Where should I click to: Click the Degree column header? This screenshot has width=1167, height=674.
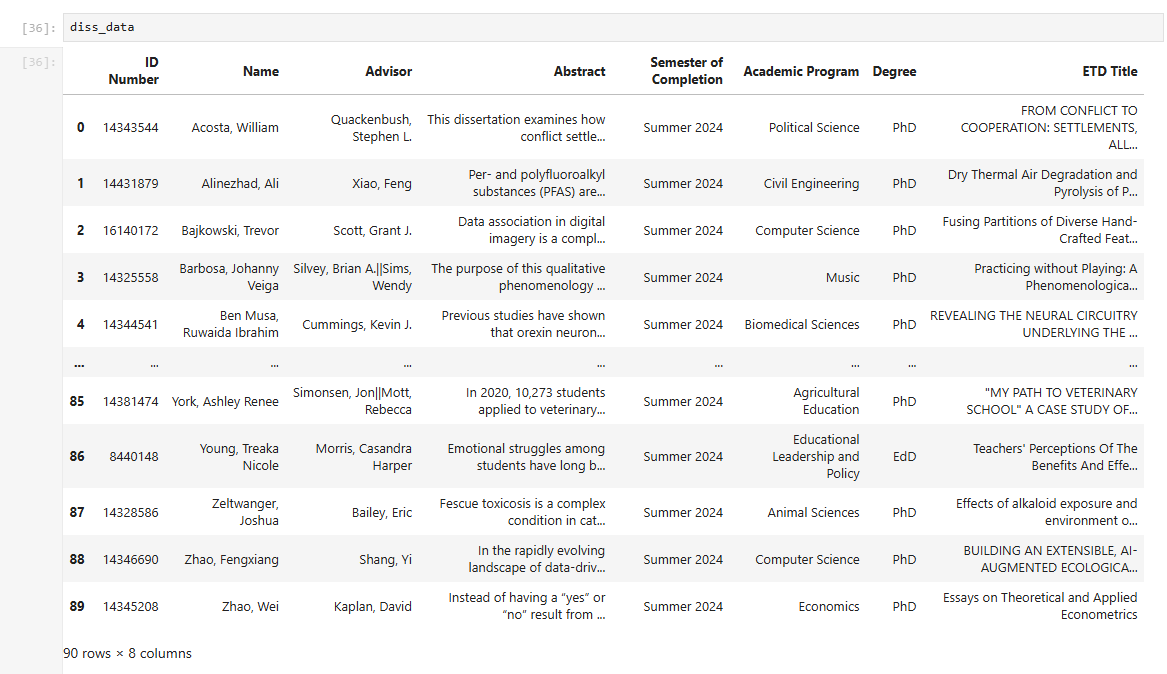click(x=894, y=71)
